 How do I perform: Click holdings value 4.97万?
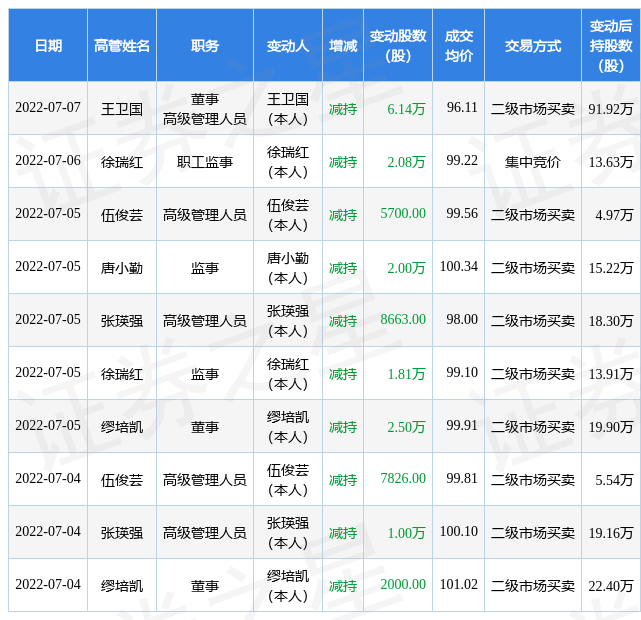coord(614,215)
